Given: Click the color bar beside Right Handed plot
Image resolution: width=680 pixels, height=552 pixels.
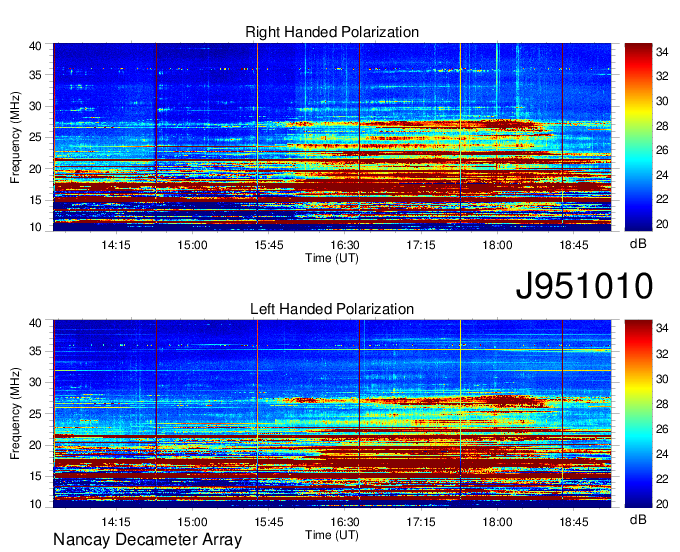Looking at the screenshot, I should [x=638, y=137].
